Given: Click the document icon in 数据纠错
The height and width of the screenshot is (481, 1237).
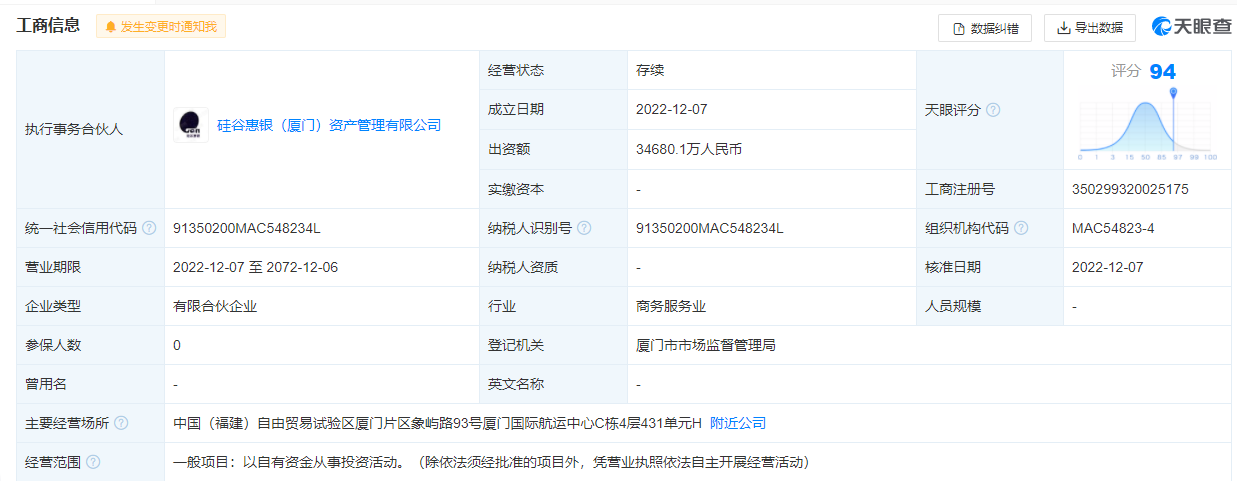Looking at the screenshot, I should [959, 28].
